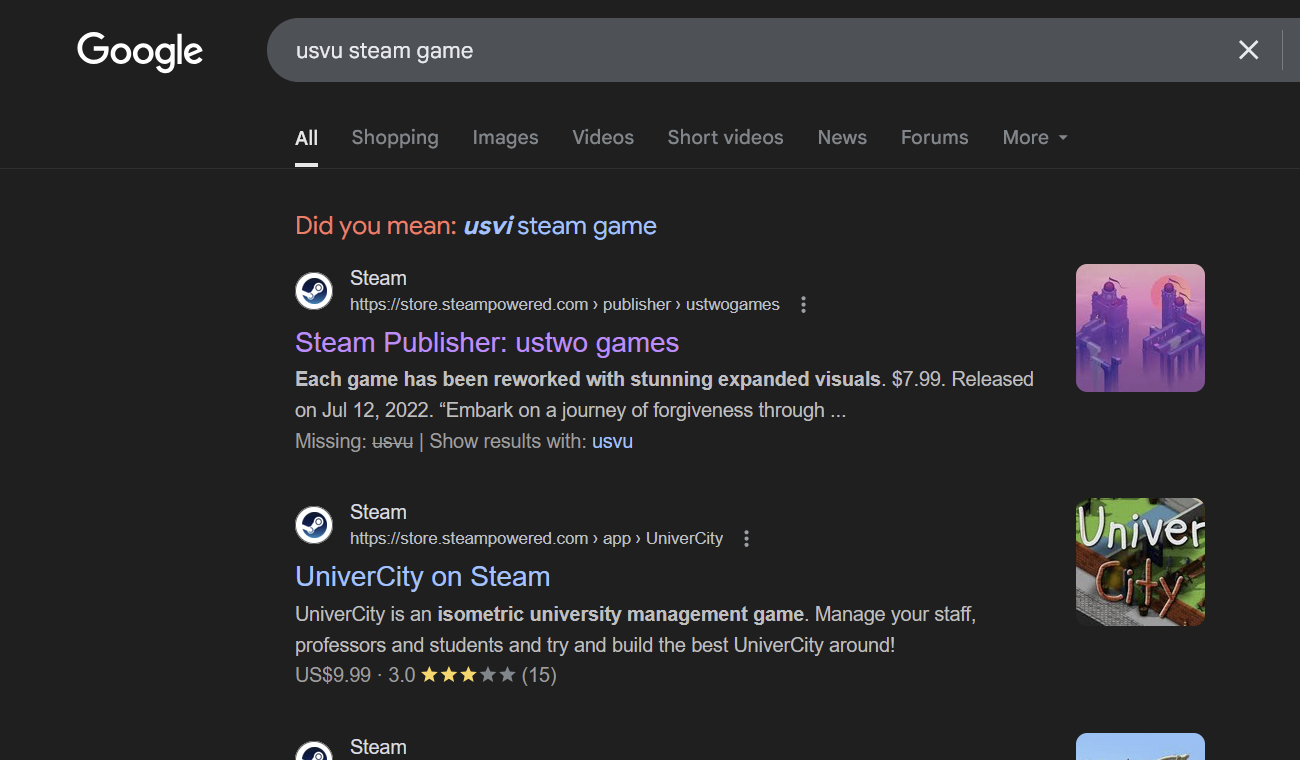The height and width of the screenshot is (760, 1300).
Task: Click the ustwo games result description snippet
Action: click(664, 395)
